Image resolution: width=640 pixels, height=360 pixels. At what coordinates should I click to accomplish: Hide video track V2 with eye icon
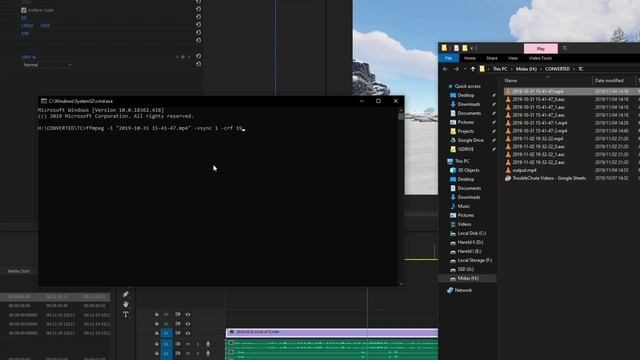click(x=188, y=324)
